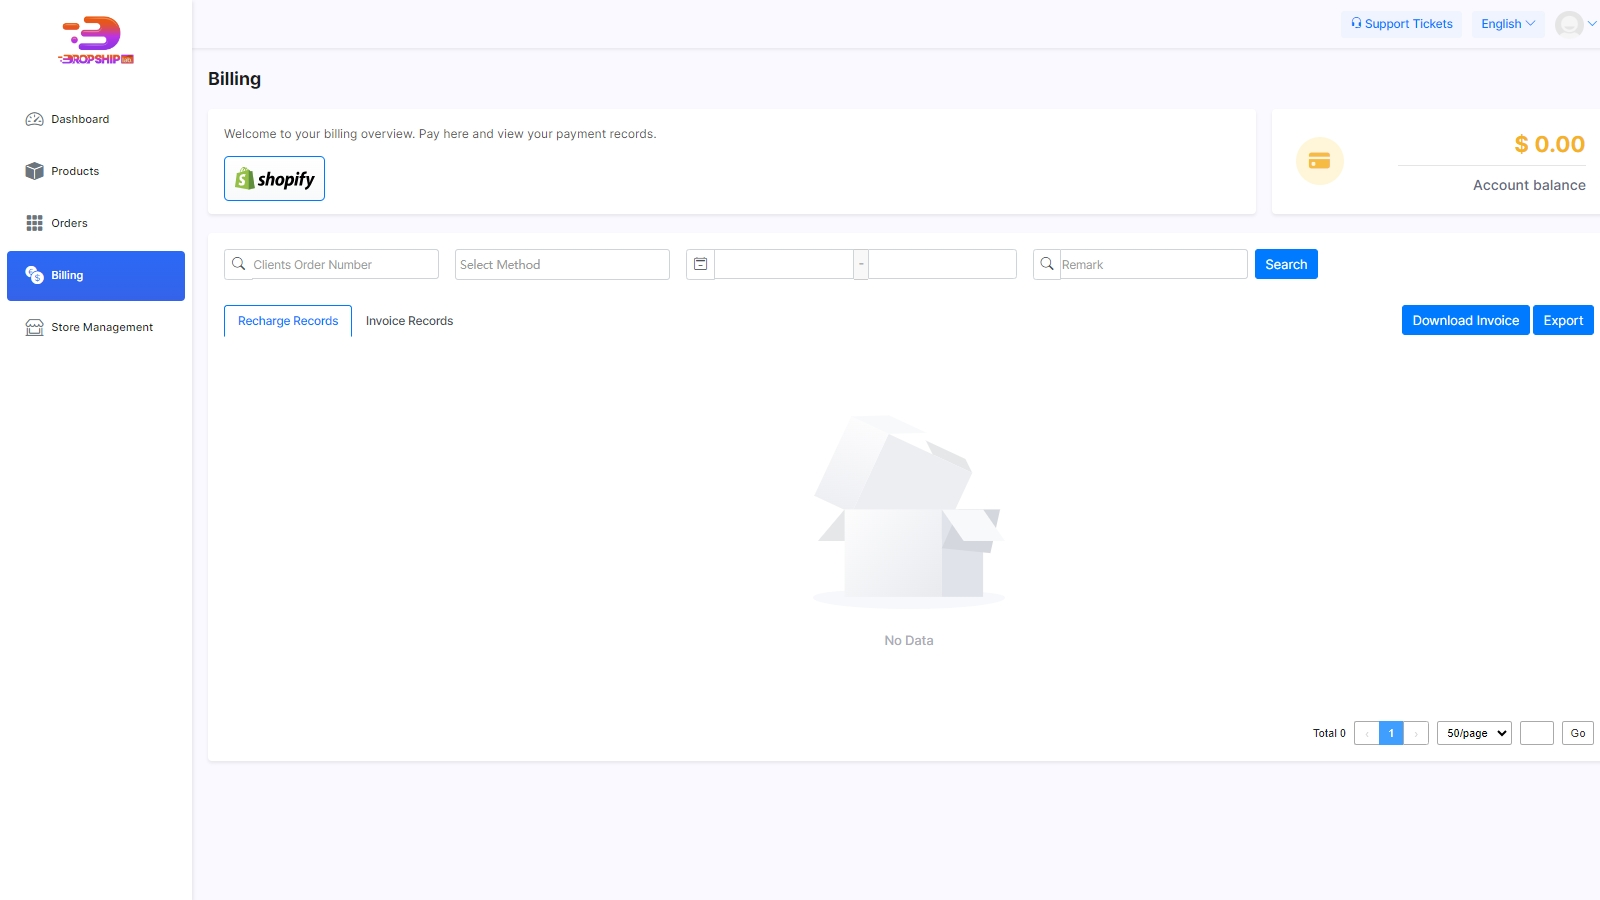Click the Dashboard gauge icon

pos(34,119)
